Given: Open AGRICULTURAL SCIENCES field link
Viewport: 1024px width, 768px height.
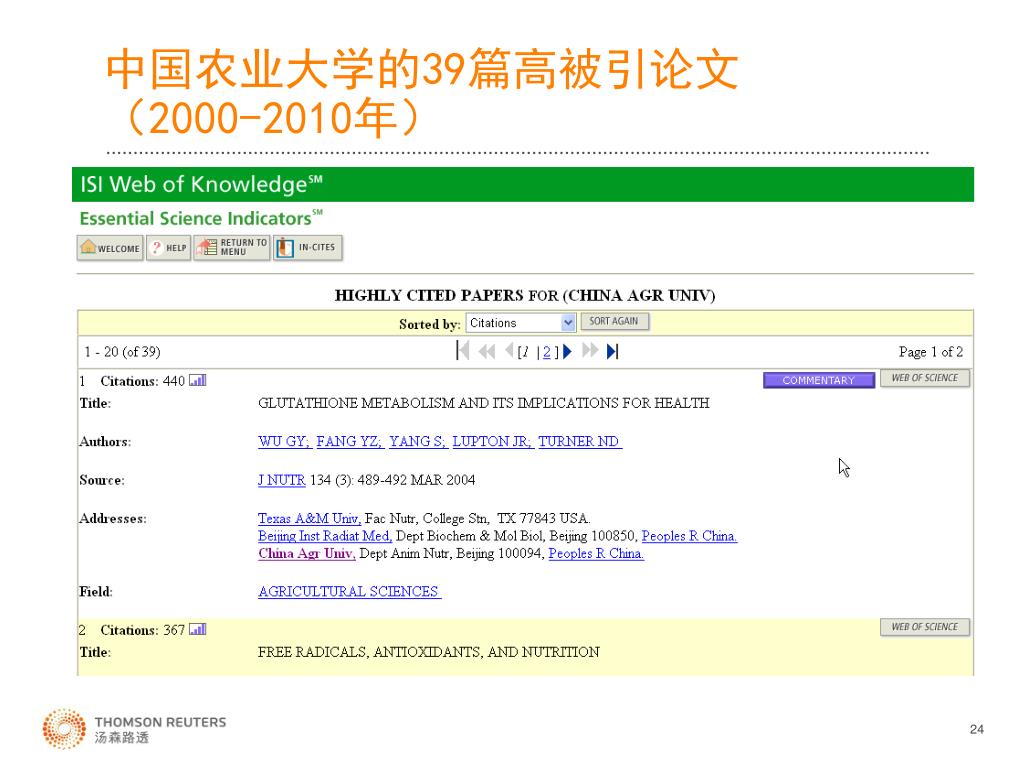Looking at the screenshot, I should (x=349, y=592).
